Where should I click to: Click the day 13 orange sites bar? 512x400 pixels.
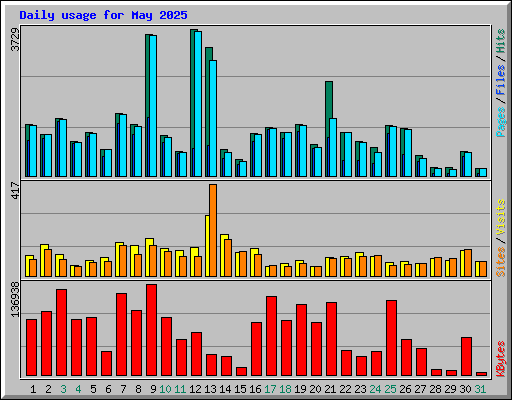coord(213,230)
